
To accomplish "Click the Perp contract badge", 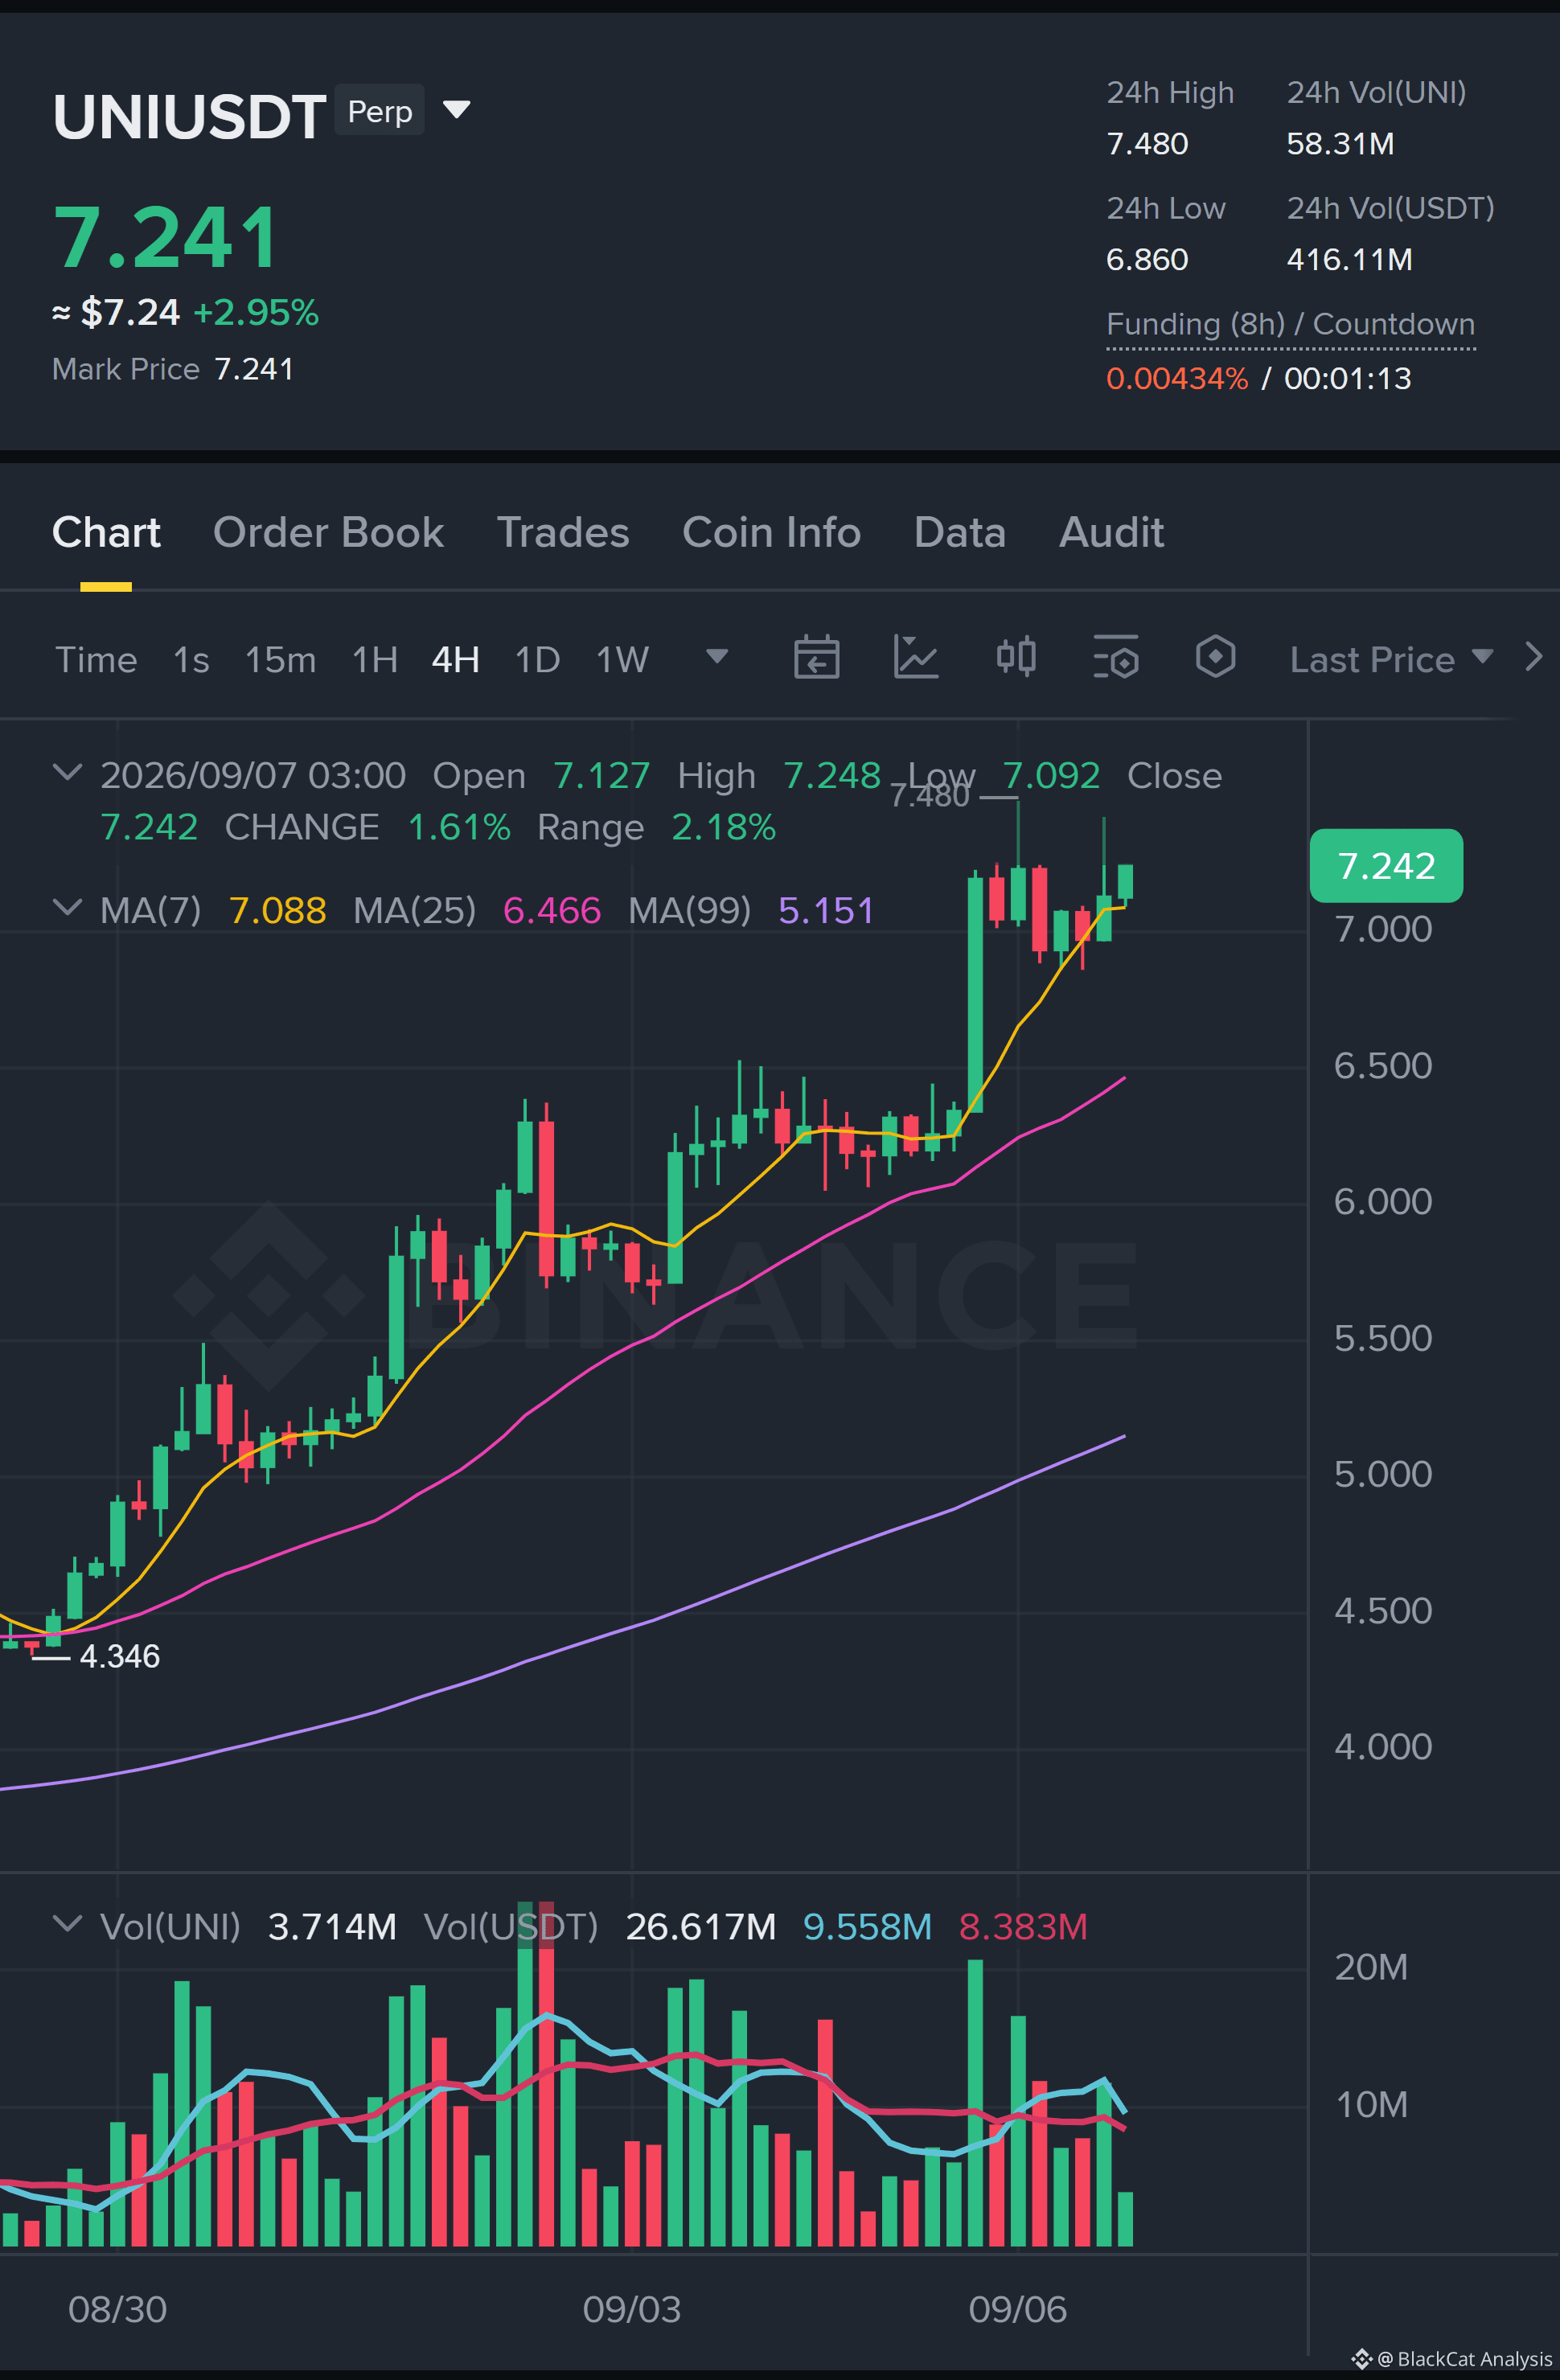I will pos(380,111).
